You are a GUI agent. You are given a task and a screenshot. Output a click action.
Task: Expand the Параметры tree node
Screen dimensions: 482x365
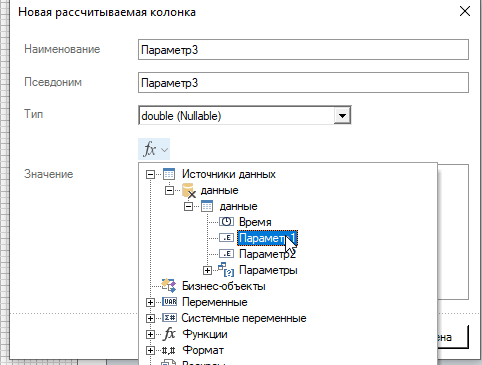click(207, 270)
